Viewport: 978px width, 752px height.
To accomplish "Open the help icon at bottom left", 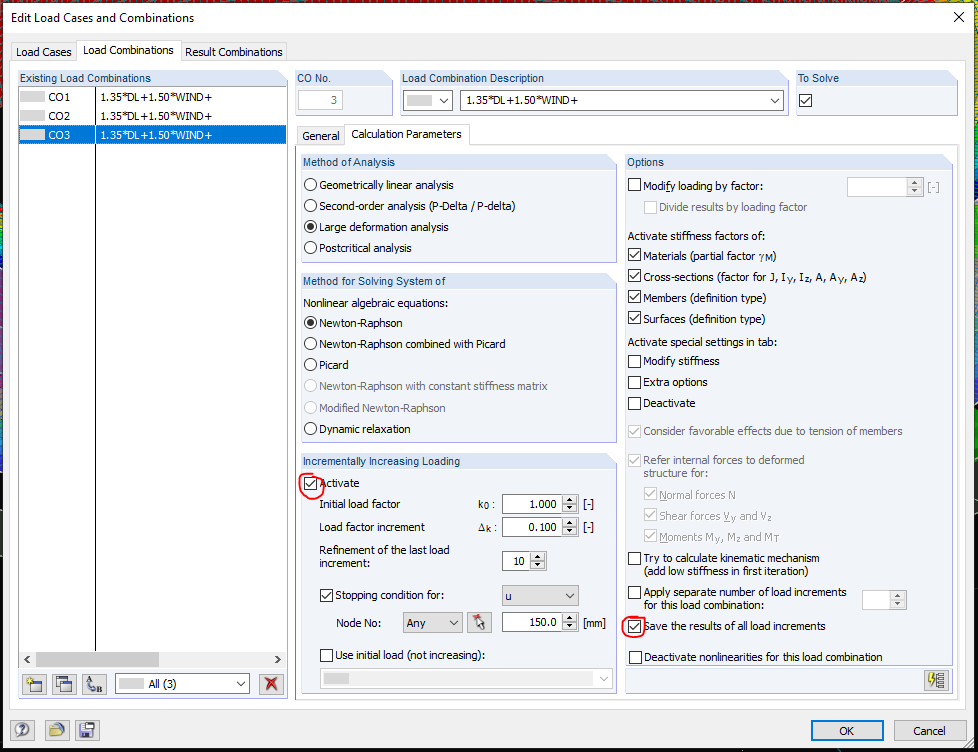I will 23,730.
